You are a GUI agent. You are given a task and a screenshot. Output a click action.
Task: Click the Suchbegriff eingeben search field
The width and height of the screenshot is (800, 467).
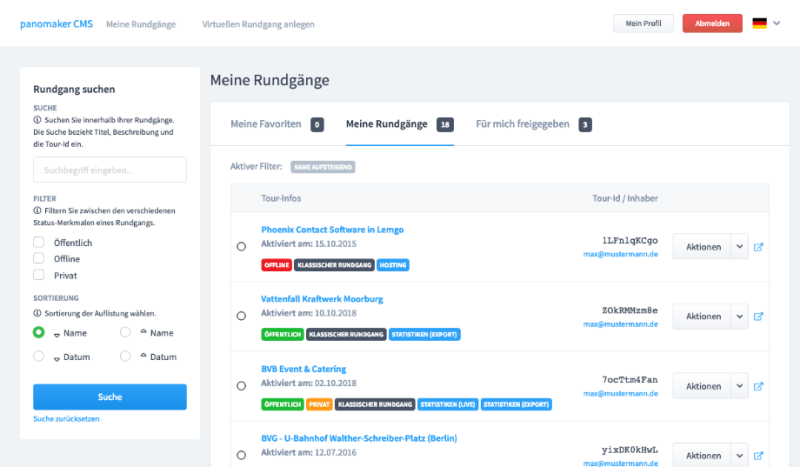pyautogui.click(x=110, y=170)
